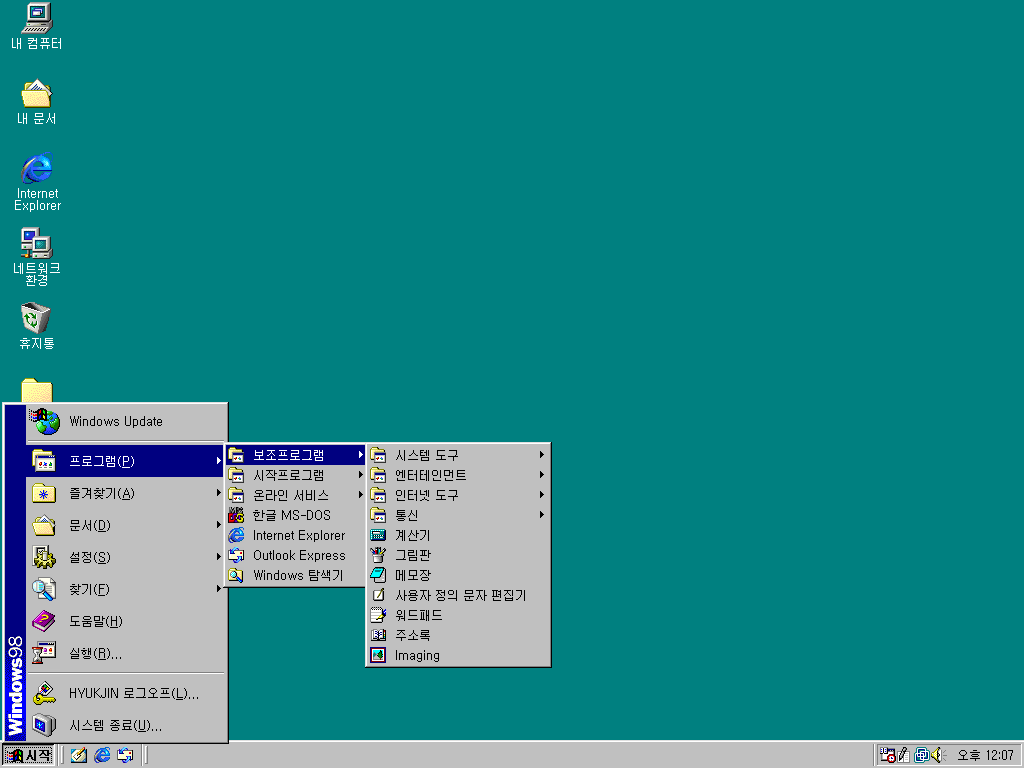Click the 워드패드 icon
Screen dimensions: 1024x768
click(378, 615)
